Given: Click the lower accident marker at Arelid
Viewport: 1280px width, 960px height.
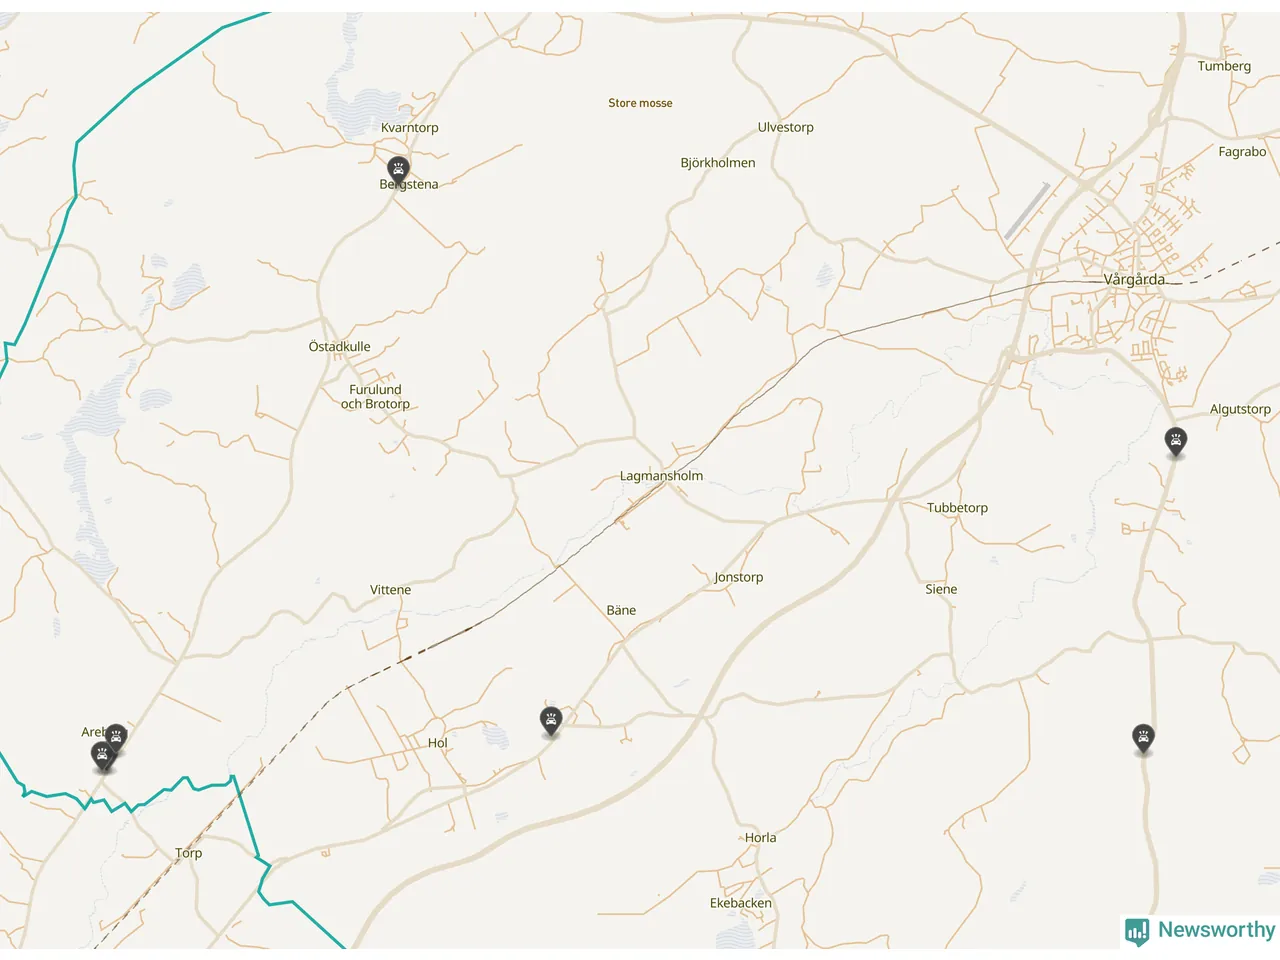Looking at the screenshot, I should tap(102, 756).
